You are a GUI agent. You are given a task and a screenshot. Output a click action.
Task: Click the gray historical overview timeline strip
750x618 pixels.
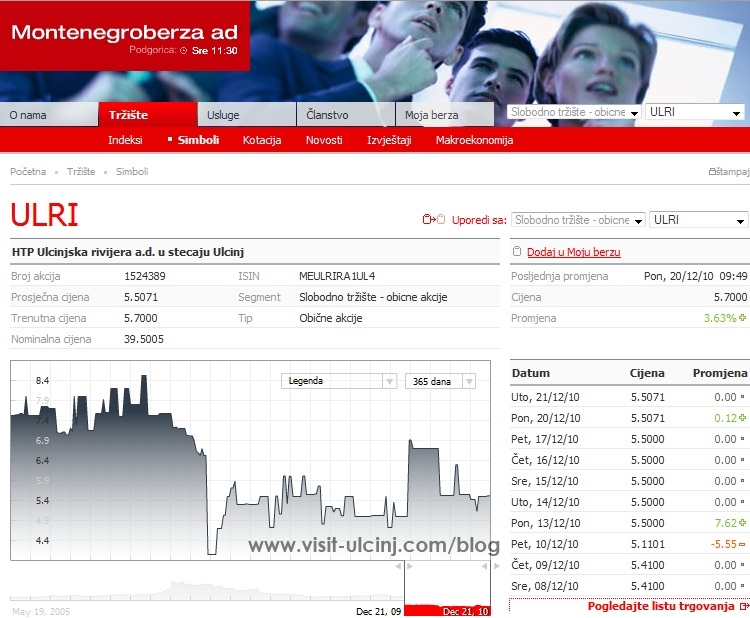tap(207, 591)
